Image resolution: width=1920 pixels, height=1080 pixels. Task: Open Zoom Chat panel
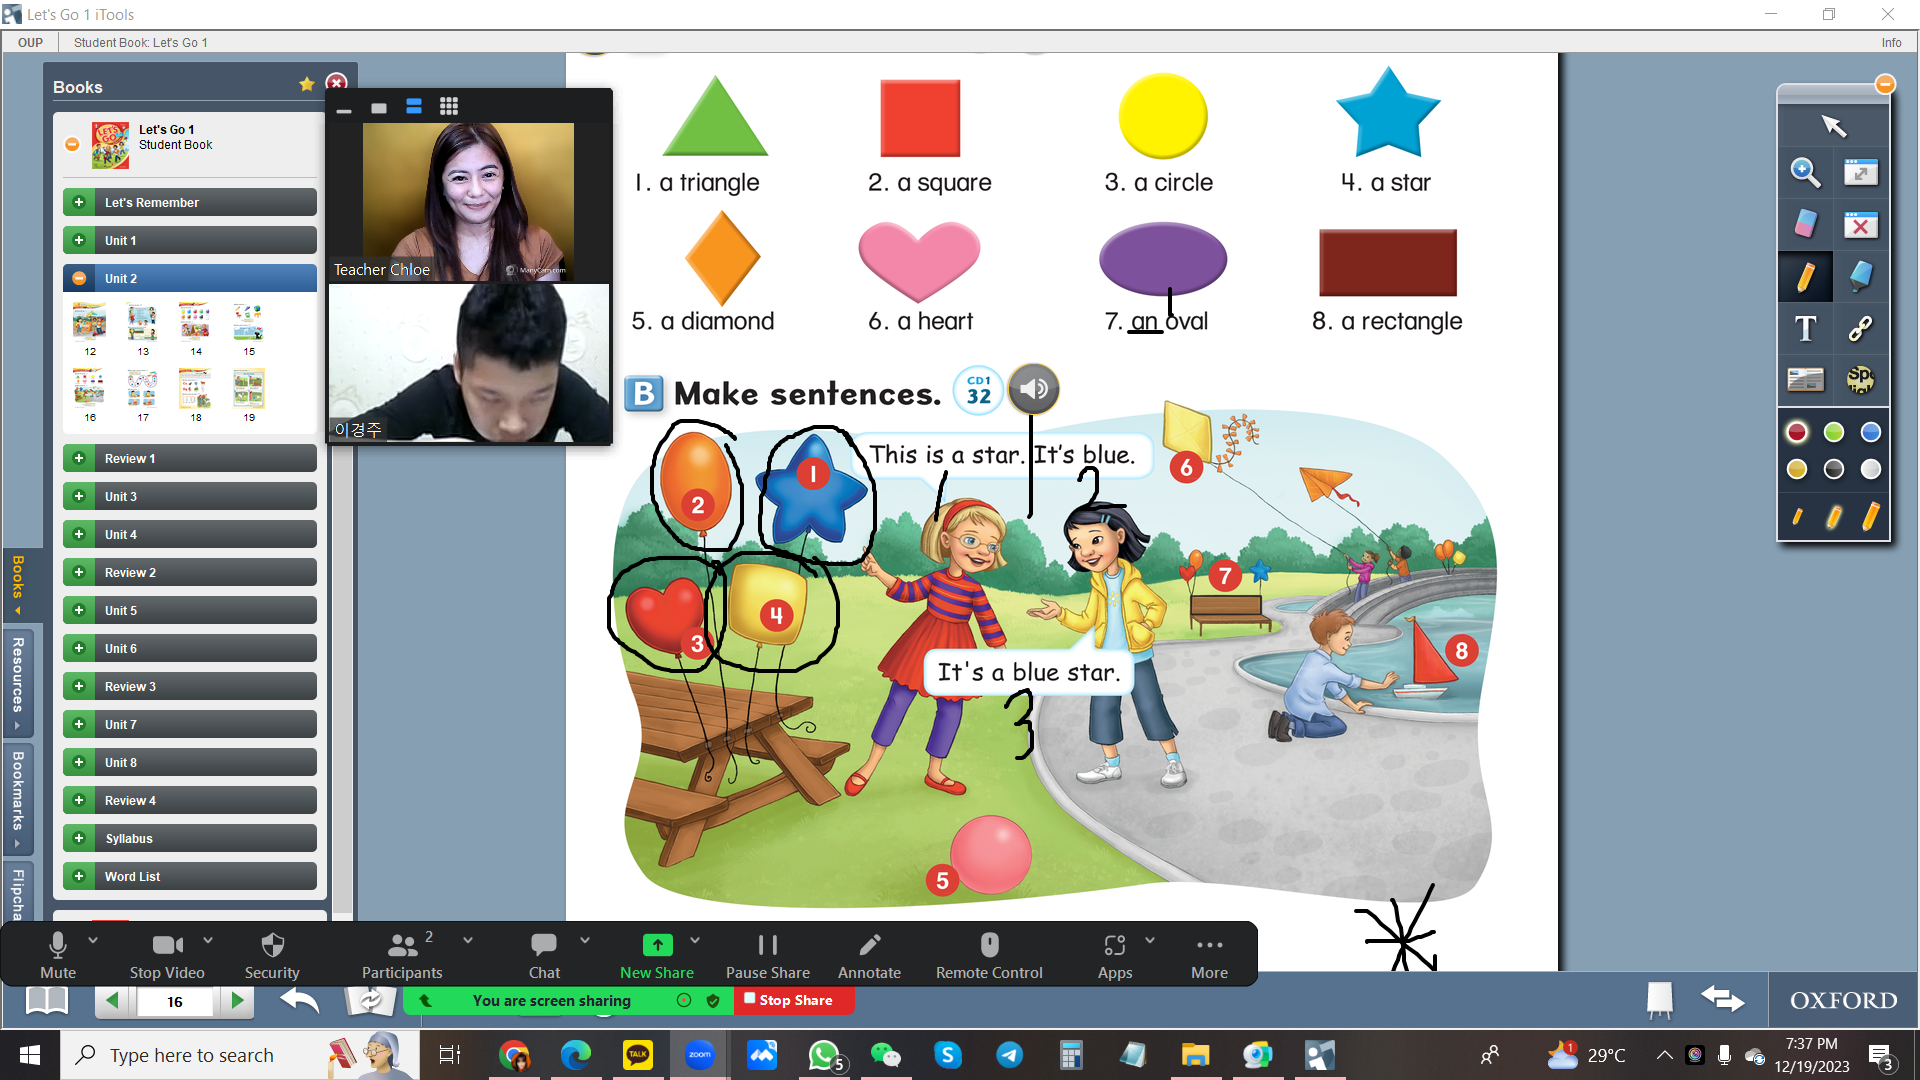[544, 956]
